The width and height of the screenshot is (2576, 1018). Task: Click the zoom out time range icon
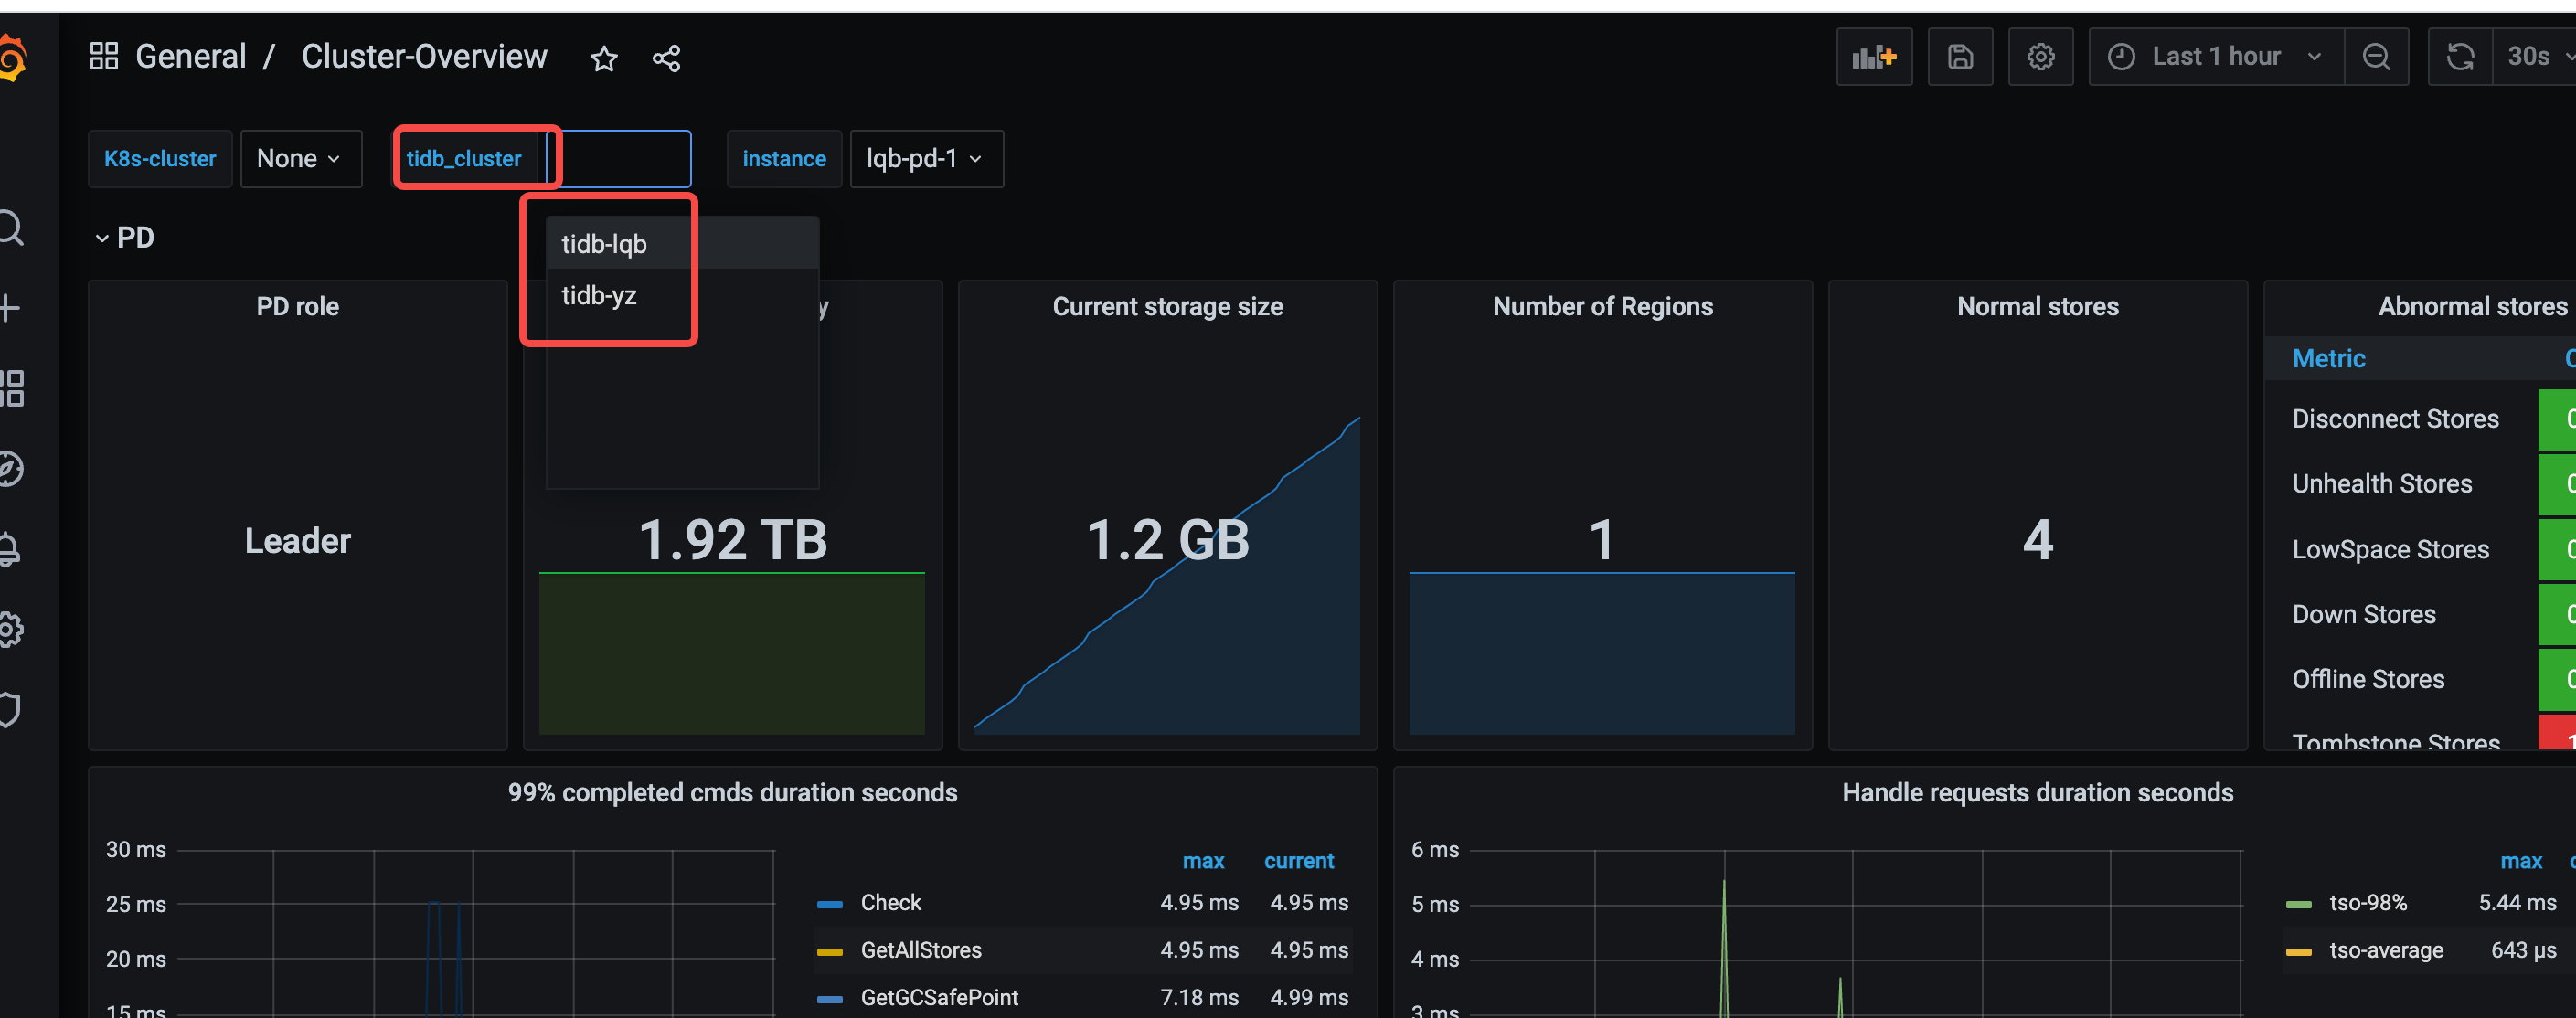click(x=2376, y=57)
